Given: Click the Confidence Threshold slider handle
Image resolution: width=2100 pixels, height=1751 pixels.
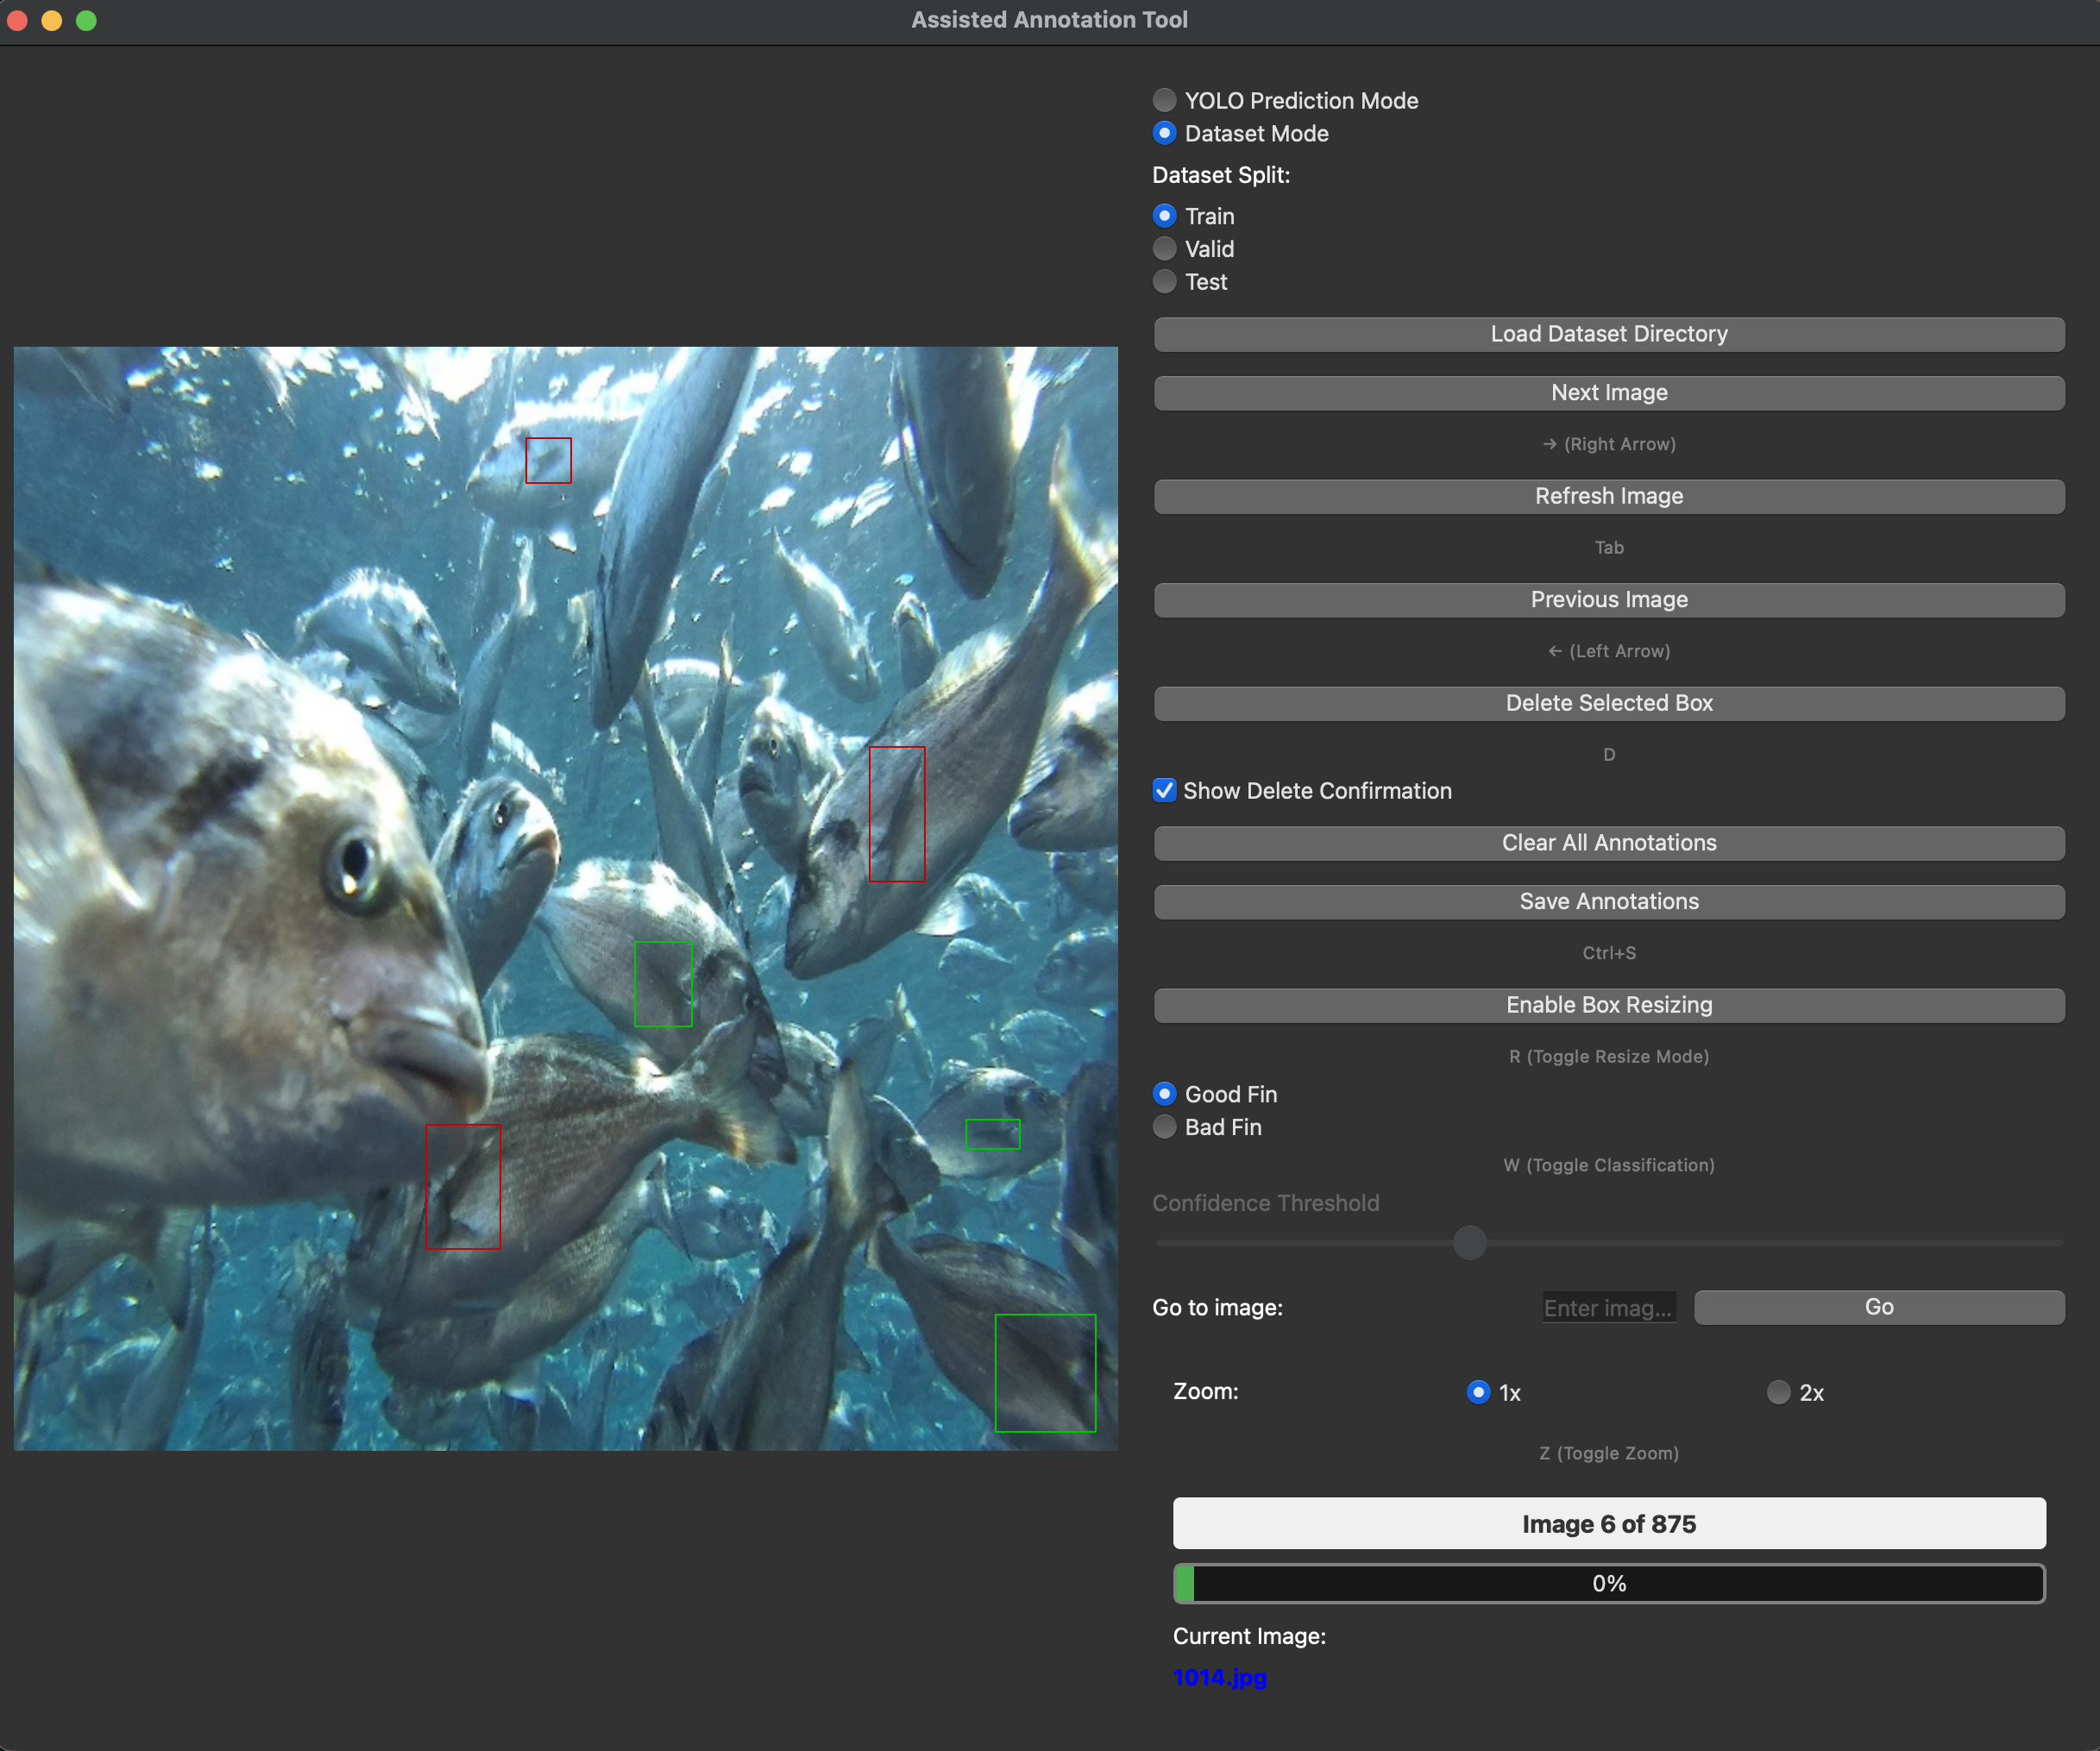Looking at the screenshot, I should click(1469, 1242).
